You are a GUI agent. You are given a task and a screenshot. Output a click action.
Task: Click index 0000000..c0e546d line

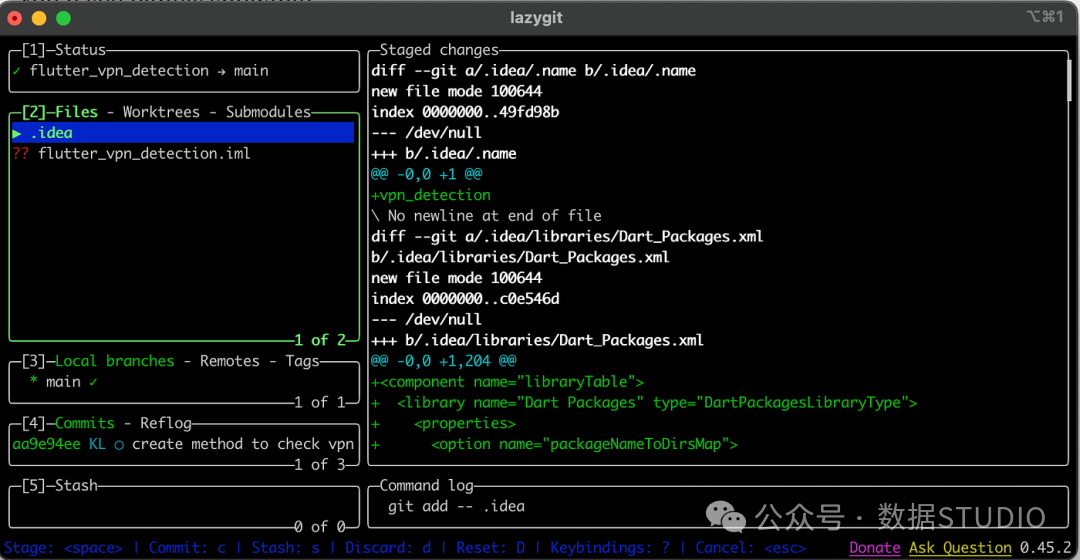pos(465,299)
